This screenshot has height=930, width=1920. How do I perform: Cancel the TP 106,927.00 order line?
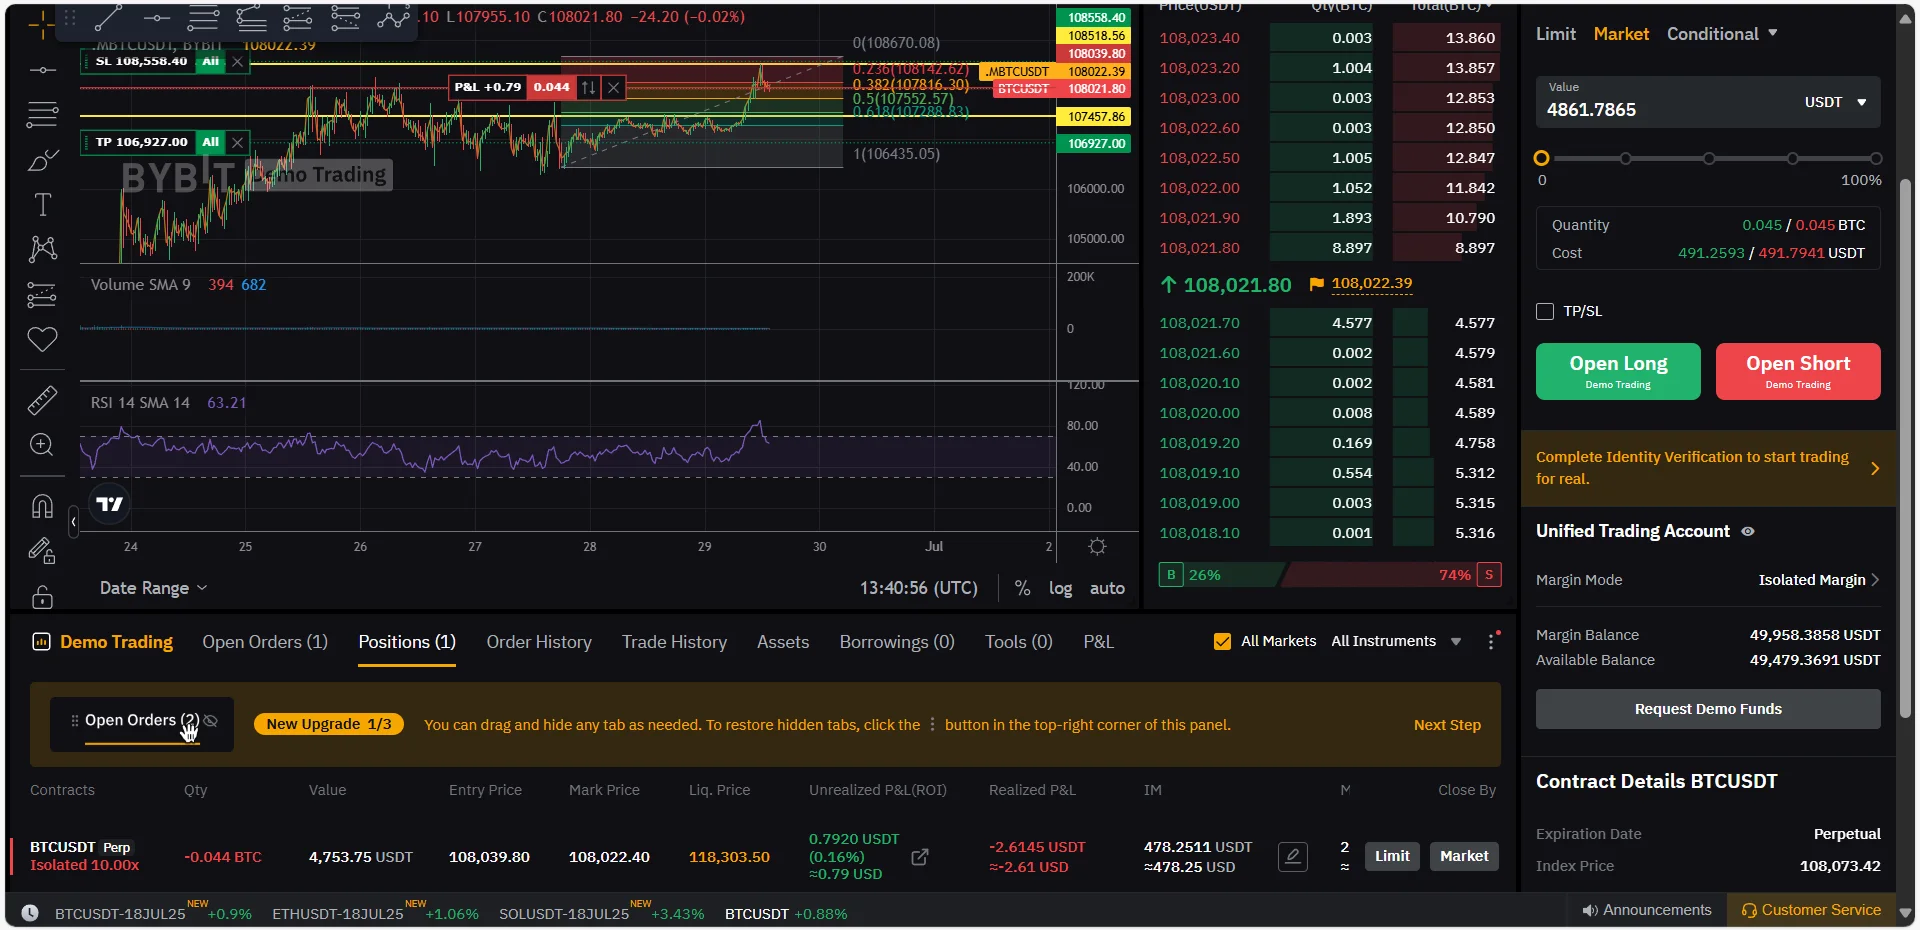tap(237, 142)
